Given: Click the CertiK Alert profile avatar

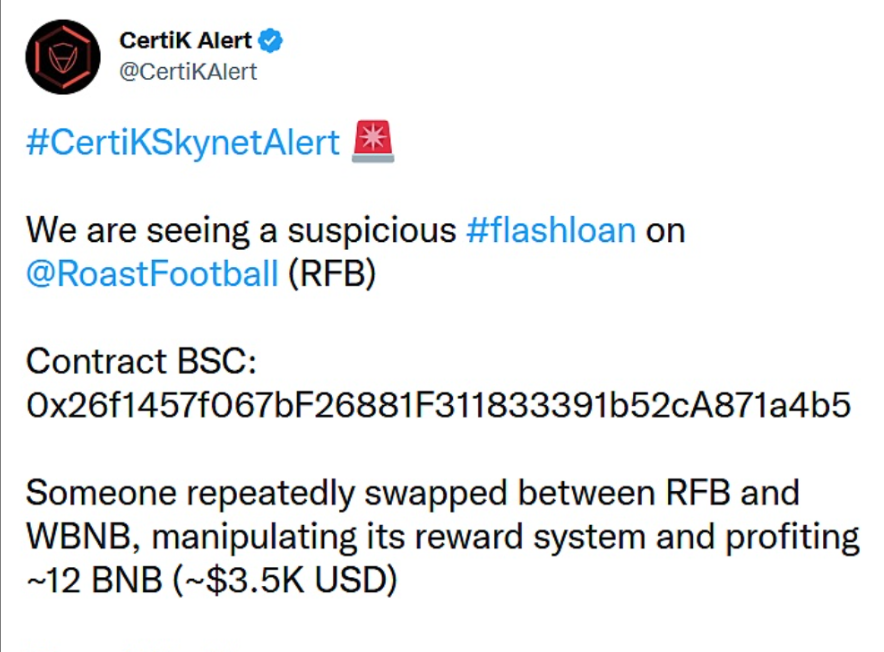Looking at the screenshot, I should click(x=63, y=57).
